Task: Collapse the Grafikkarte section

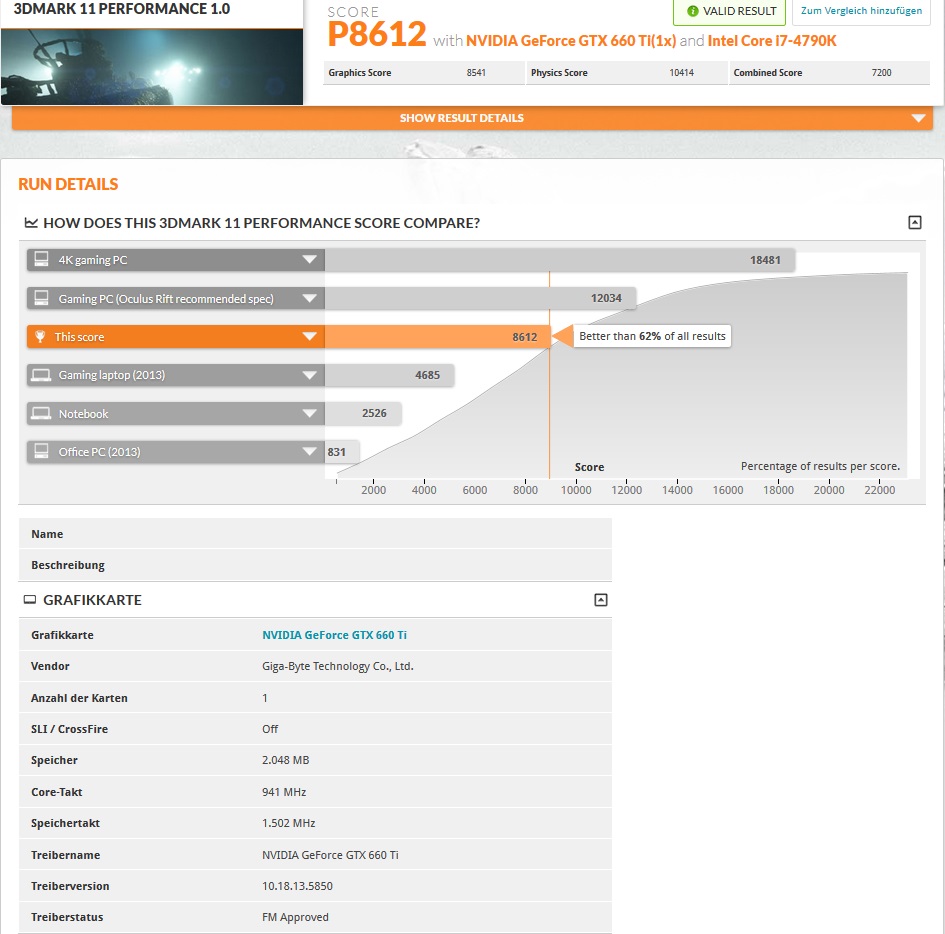Action: (601, 600)
